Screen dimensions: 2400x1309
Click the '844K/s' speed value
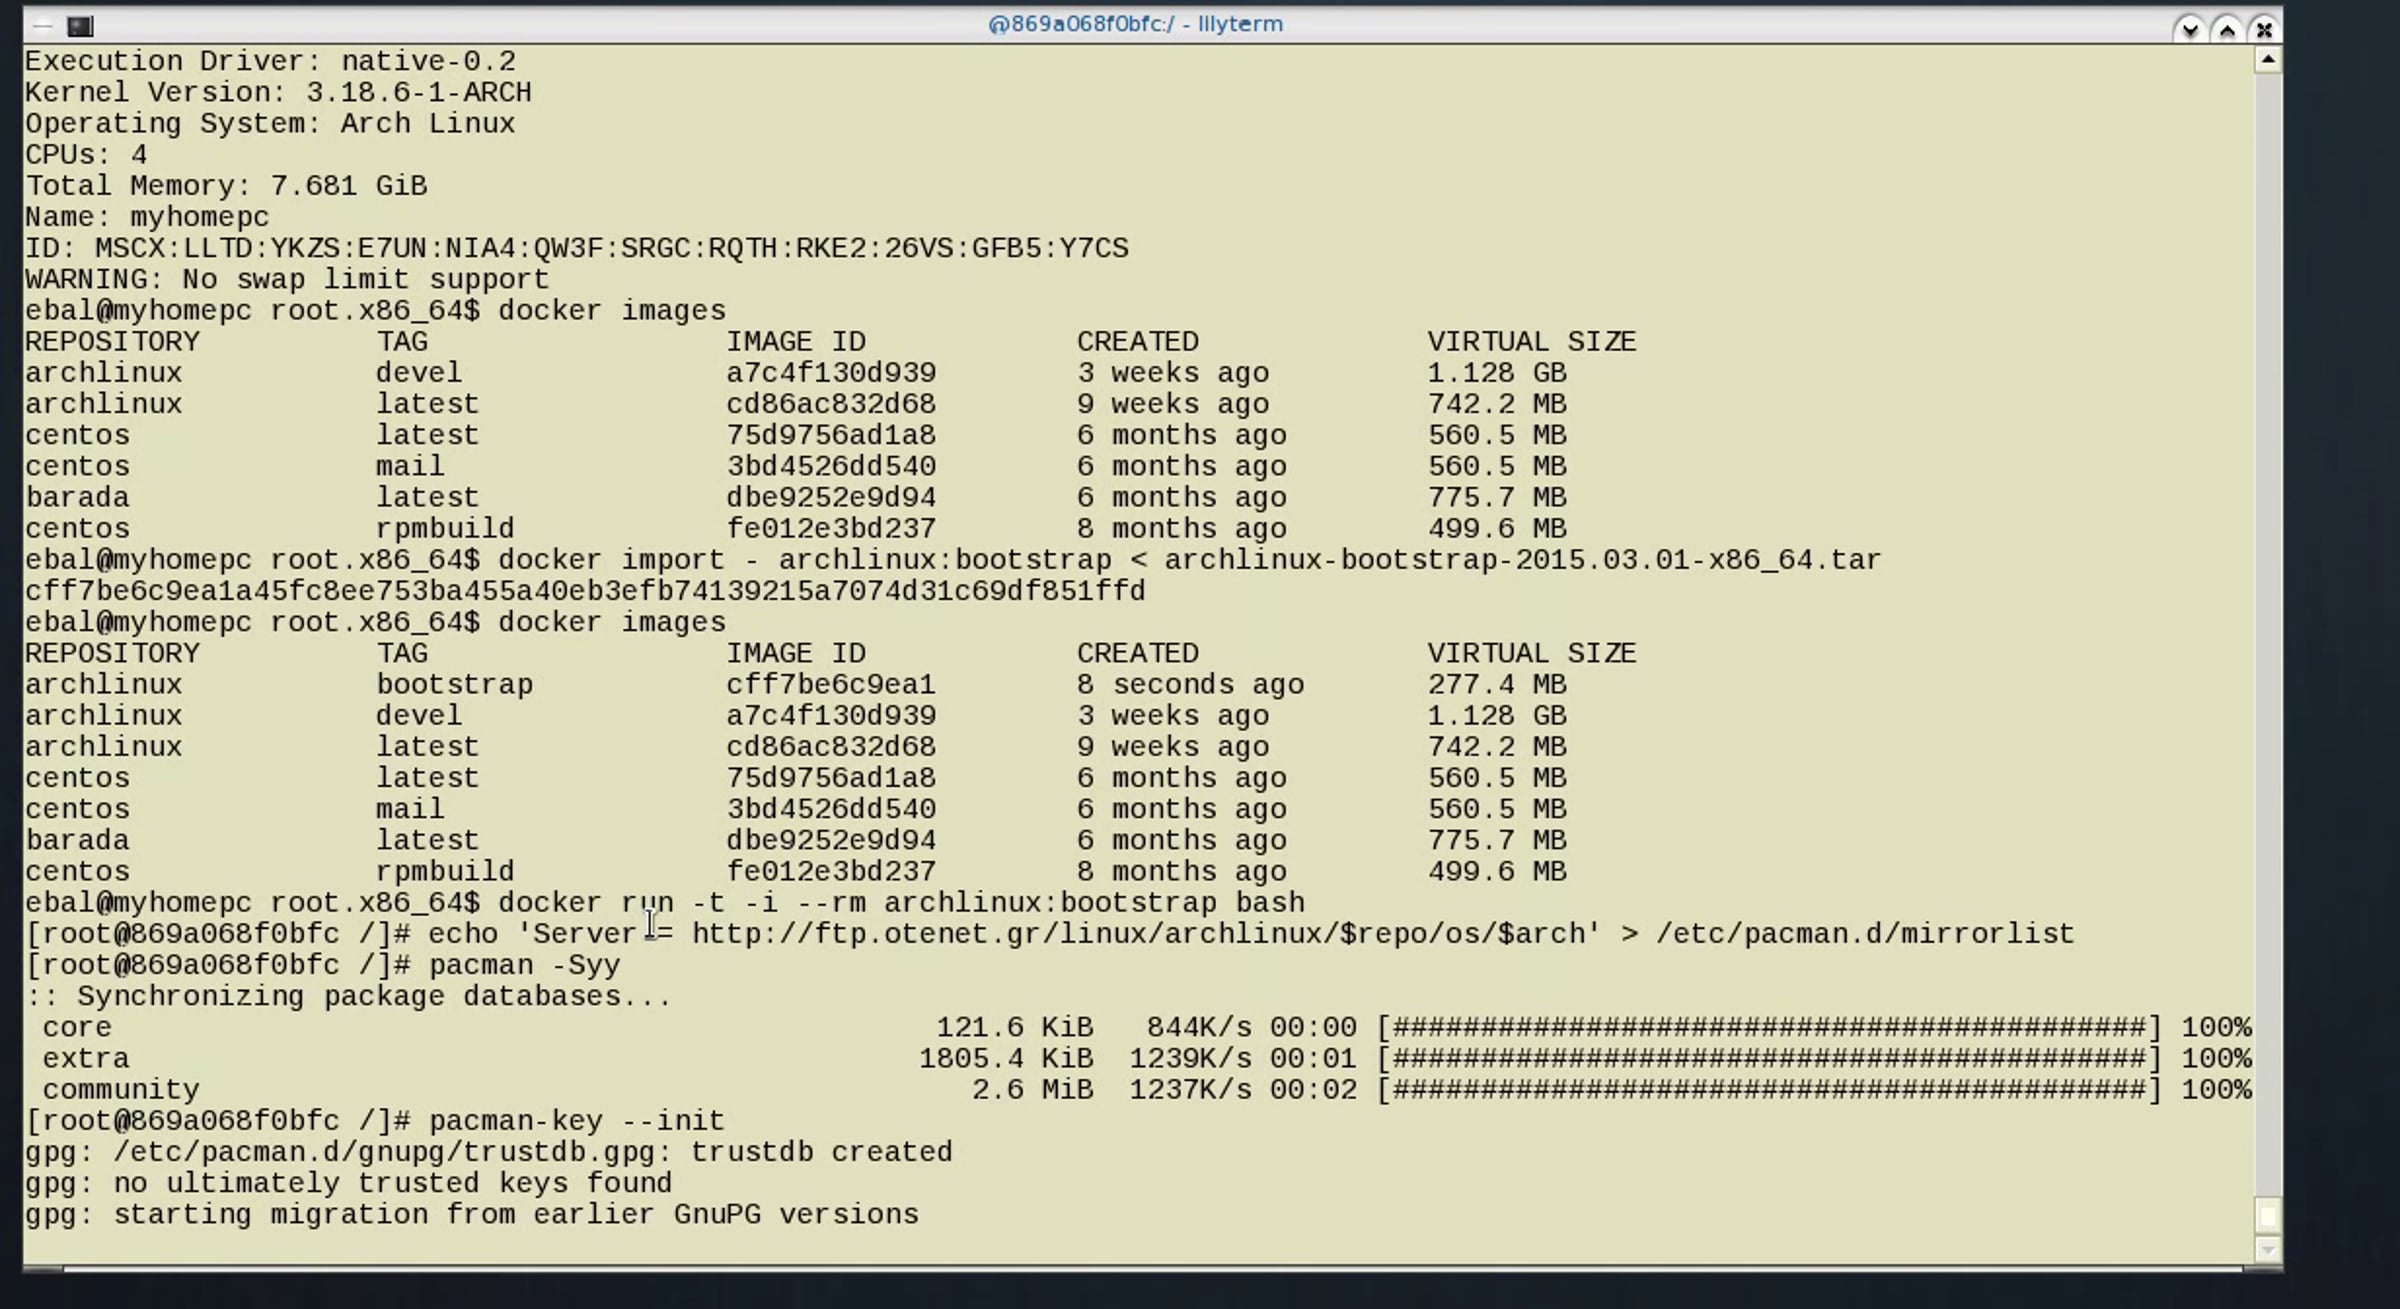click(1199, 1028)
